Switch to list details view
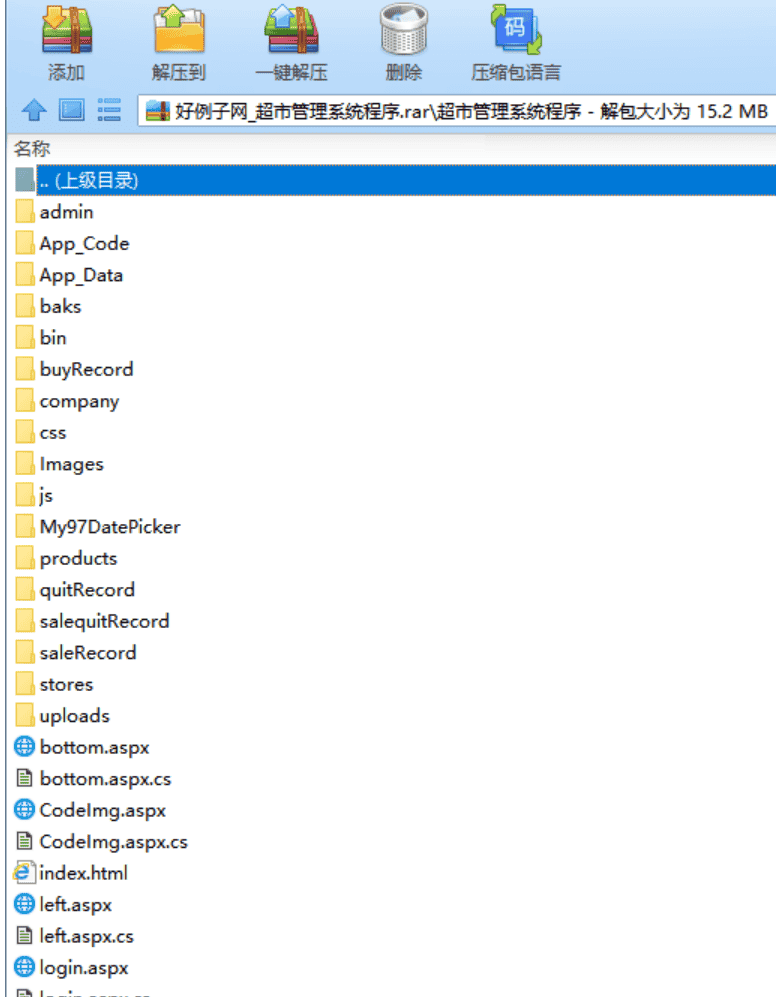This screenshot has width=776, height=997. pos(109,110)
